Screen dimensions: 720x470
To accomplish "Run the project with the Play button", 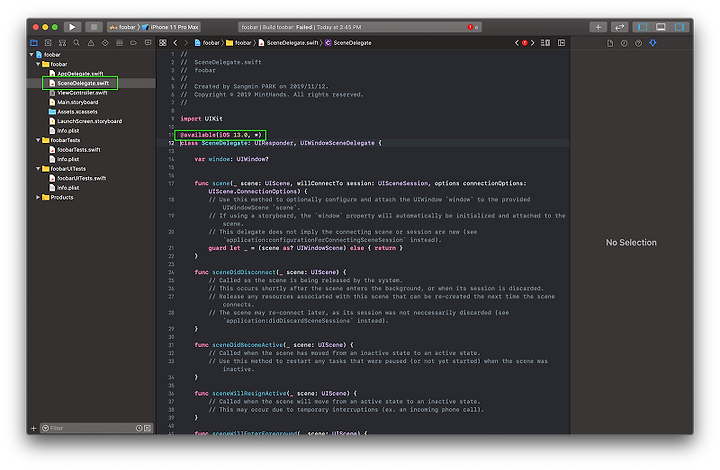I will click(72, 27).
